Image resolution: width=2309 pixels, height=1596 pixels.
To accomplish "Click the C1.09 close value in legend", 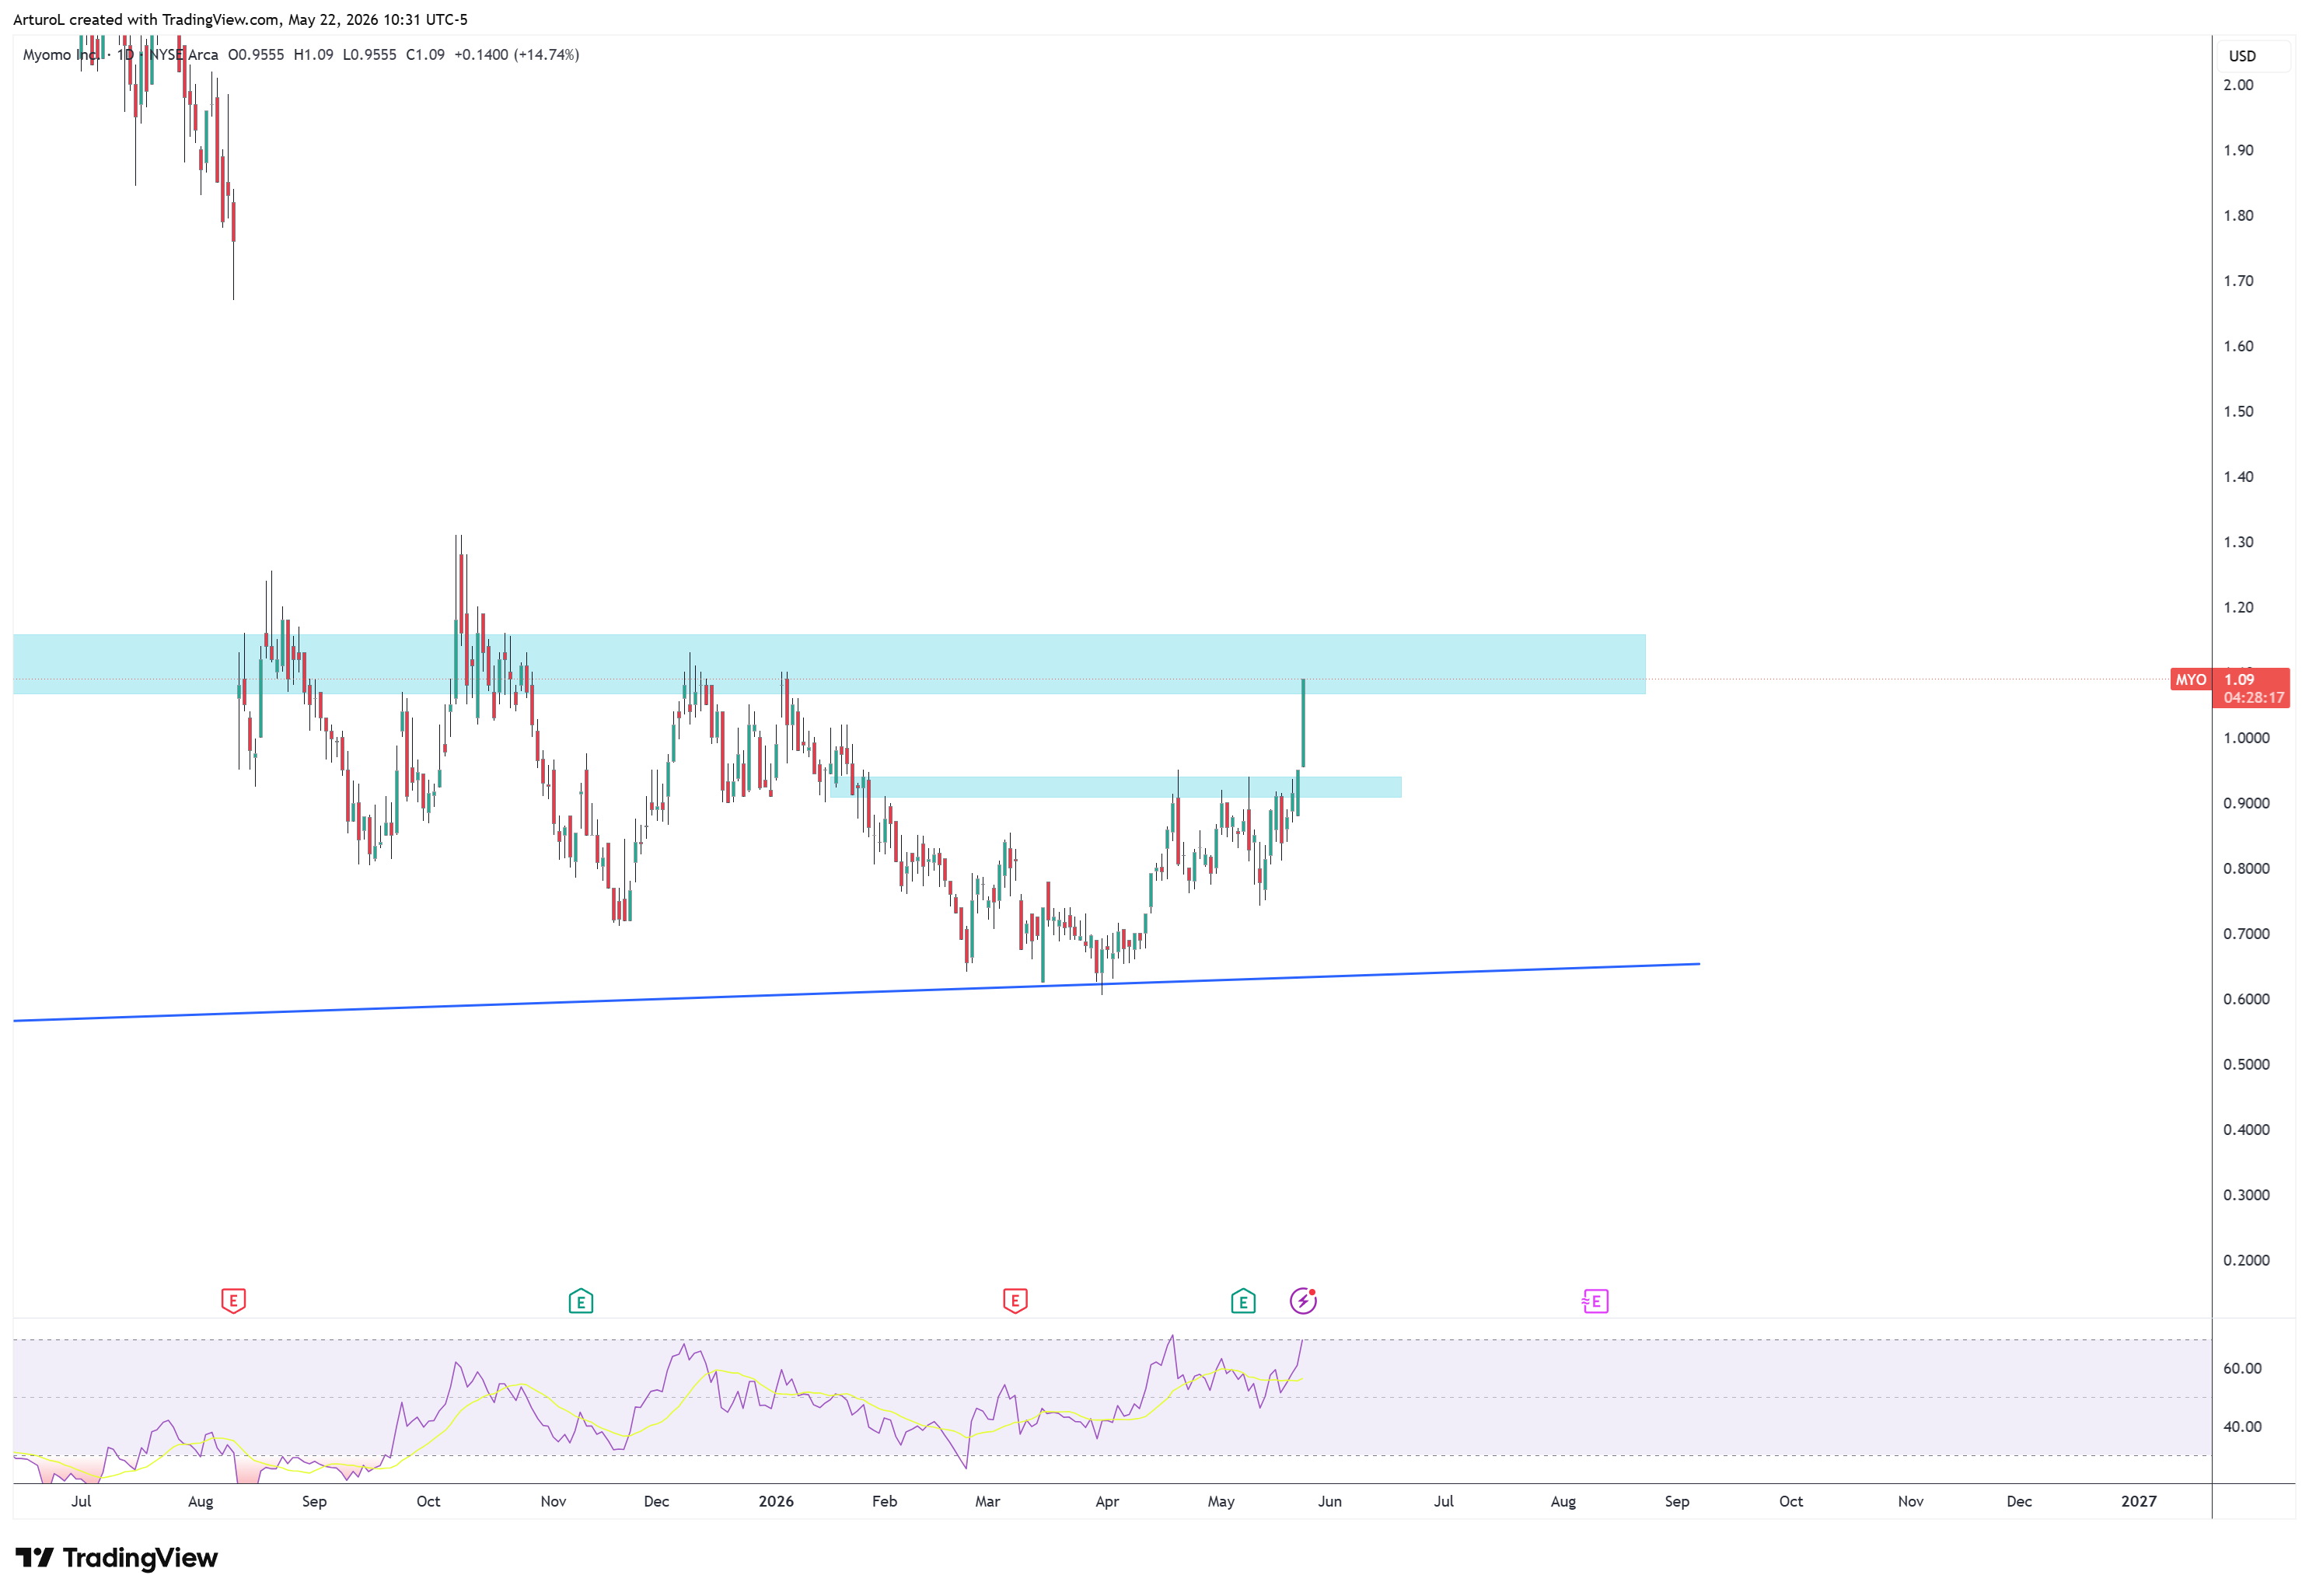I will click(425, 55).
